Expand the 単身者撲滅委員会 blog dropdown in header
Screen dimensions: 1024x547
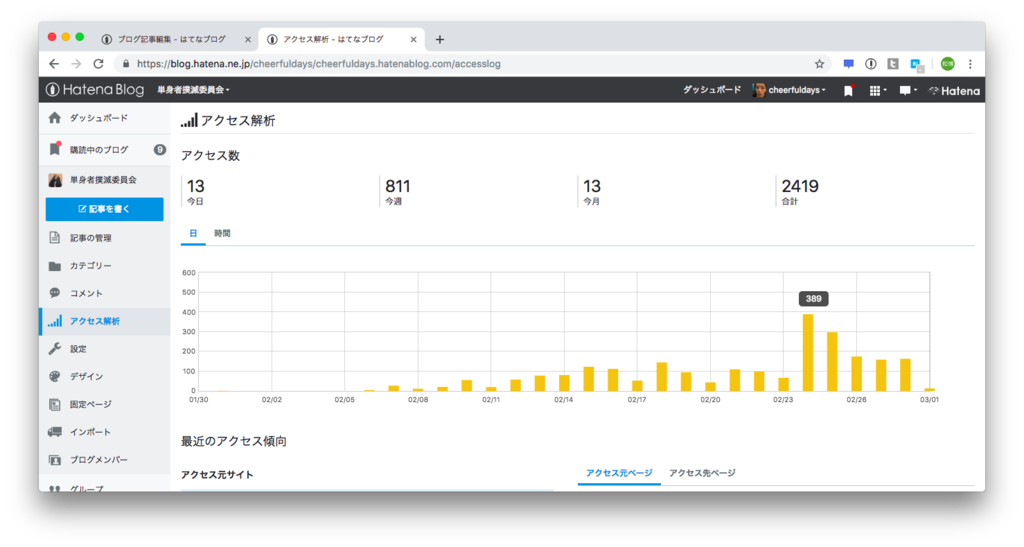click(193, 90)
